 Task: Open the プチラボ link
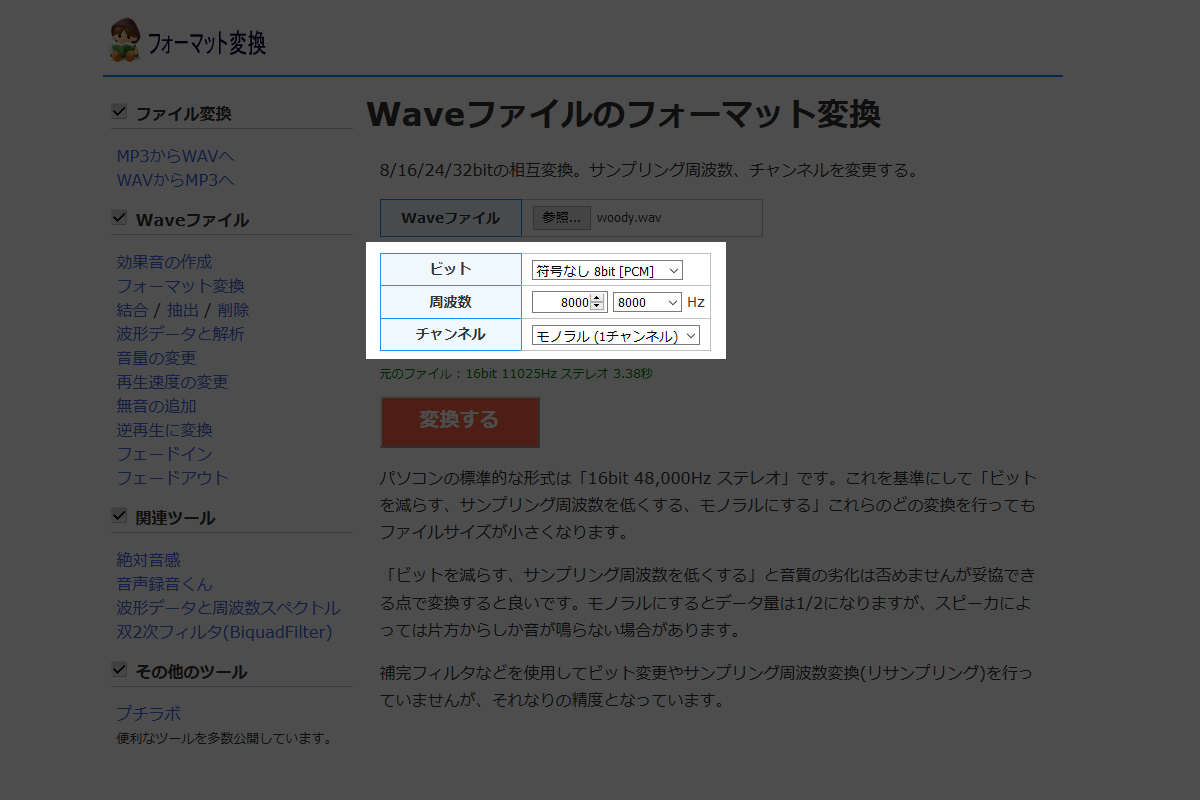tap(148, 714)
